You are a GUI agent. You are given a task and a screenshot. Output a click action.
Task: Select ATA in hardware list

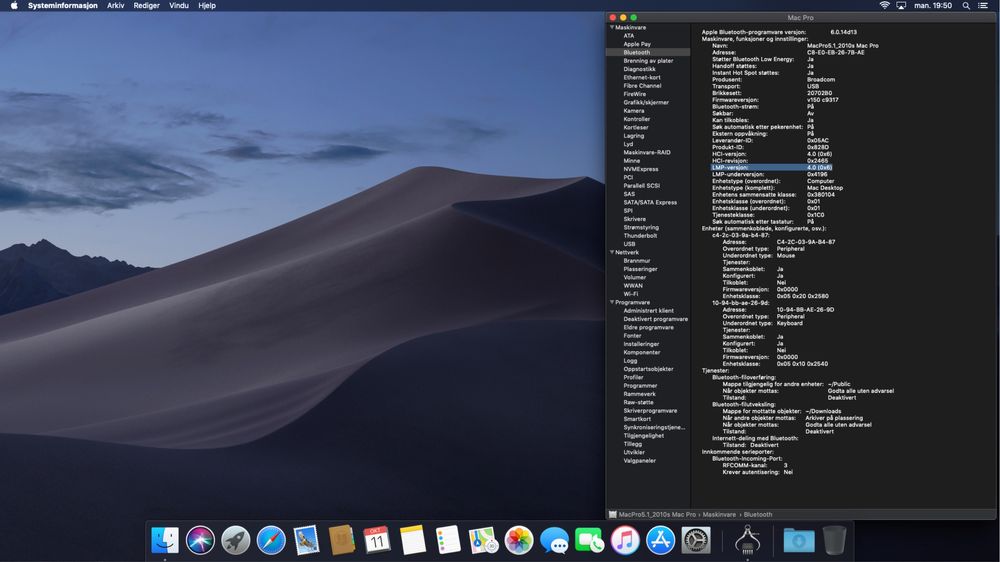(x=629, y=36)
